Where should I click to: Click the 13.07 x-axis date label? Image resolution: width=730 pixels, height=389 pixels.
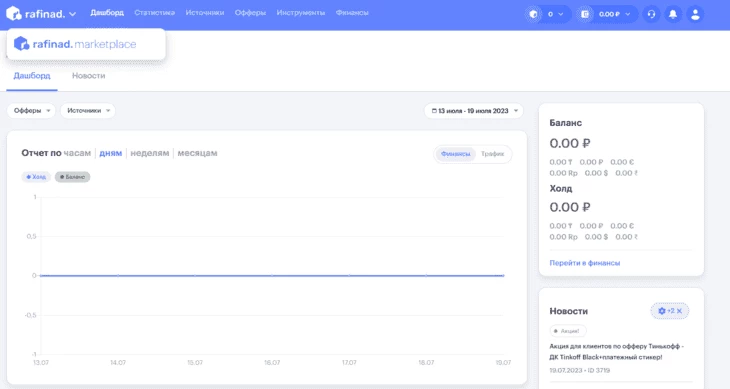(x=41, y=362)
